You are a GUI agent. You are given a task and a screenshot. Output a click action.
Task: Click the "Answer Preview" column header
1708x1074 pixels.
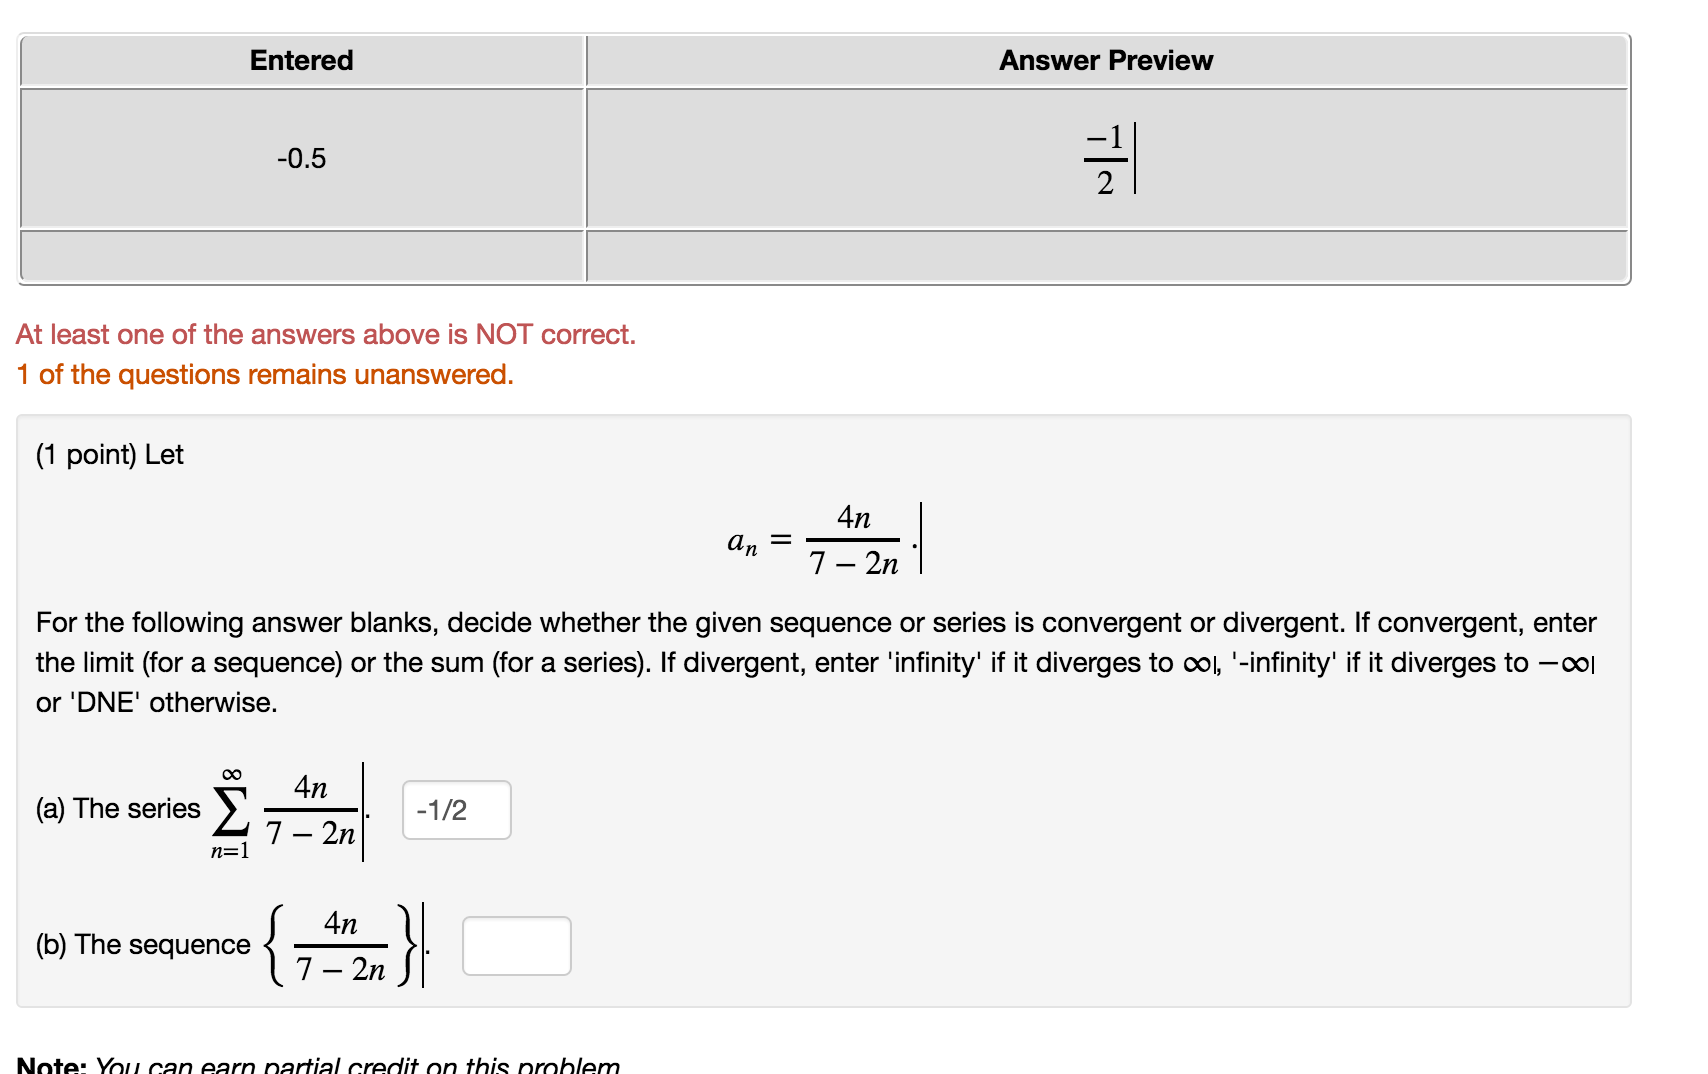click(1106, 61)
